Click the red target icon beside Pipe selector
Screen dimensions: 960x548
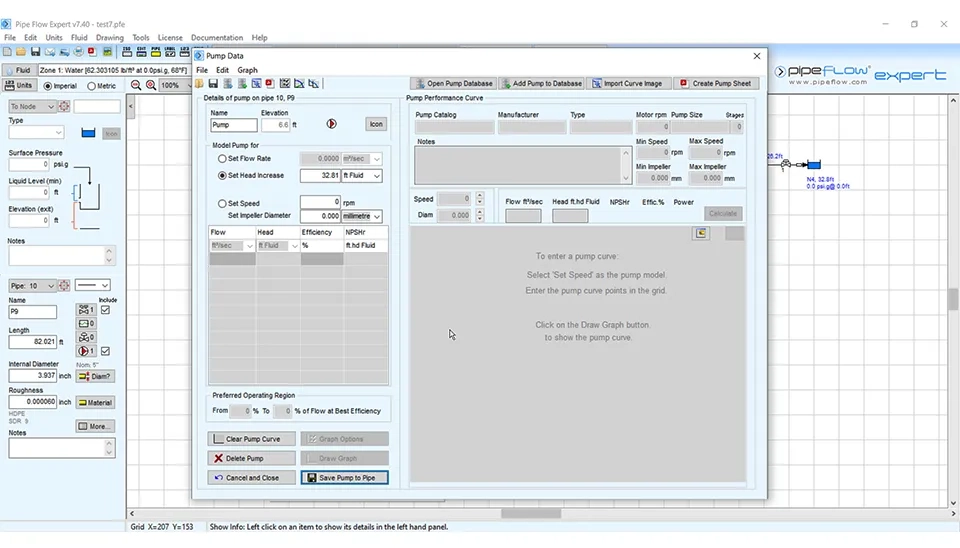click(63, 286)
